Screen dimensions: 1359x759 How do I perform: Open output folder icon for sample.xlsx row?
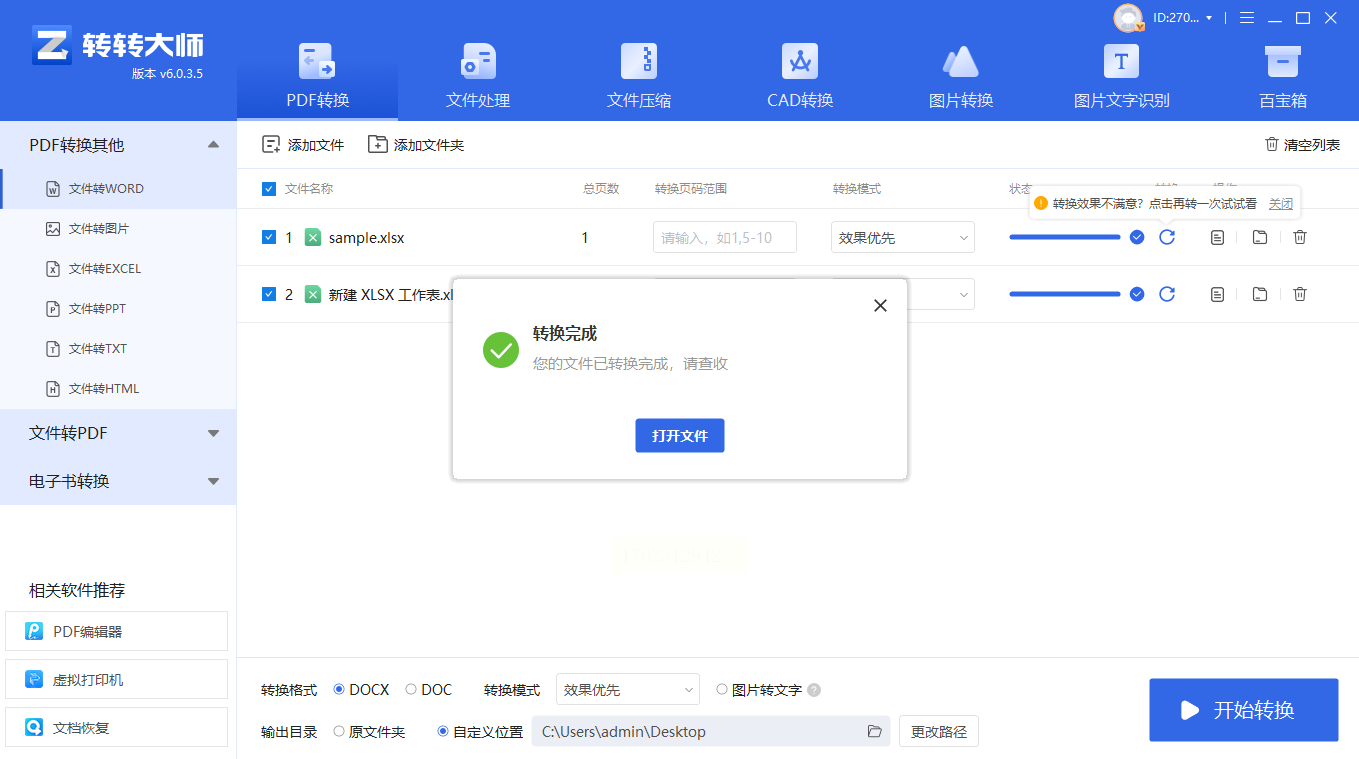[x=1259, y=237]
